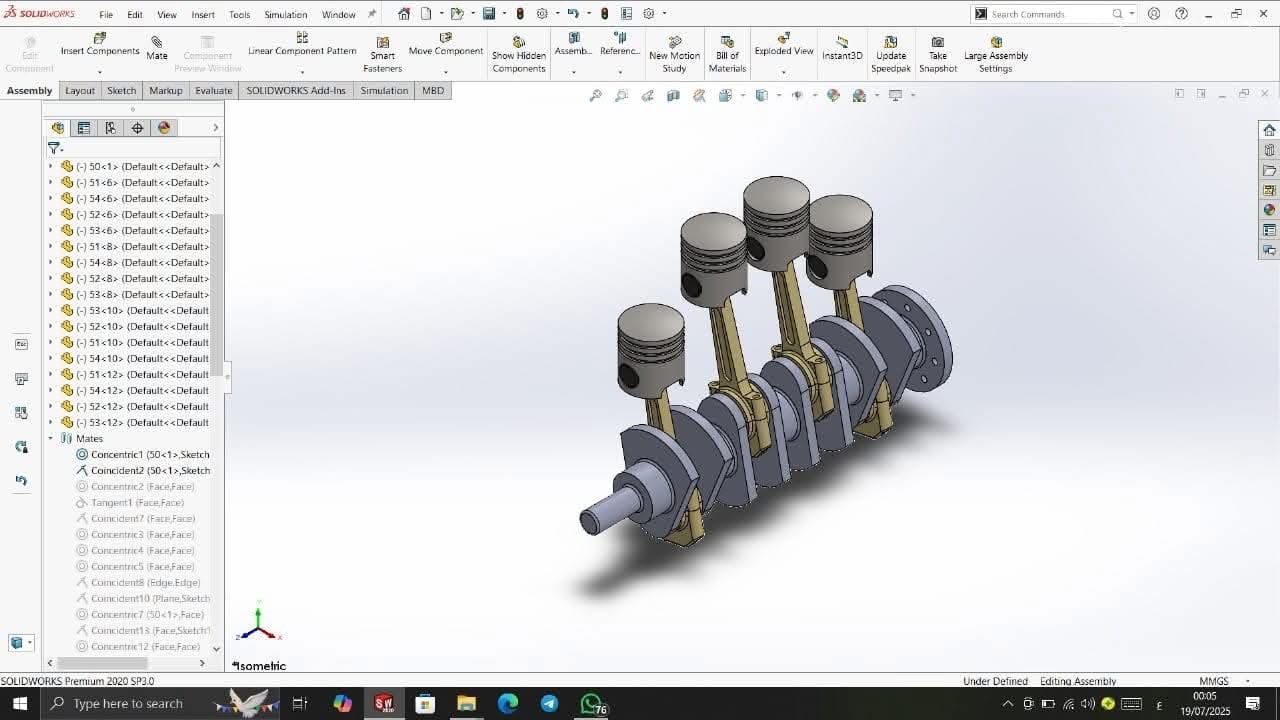
Task: Open Large Assembly Settings
Action: pos(996,55)
